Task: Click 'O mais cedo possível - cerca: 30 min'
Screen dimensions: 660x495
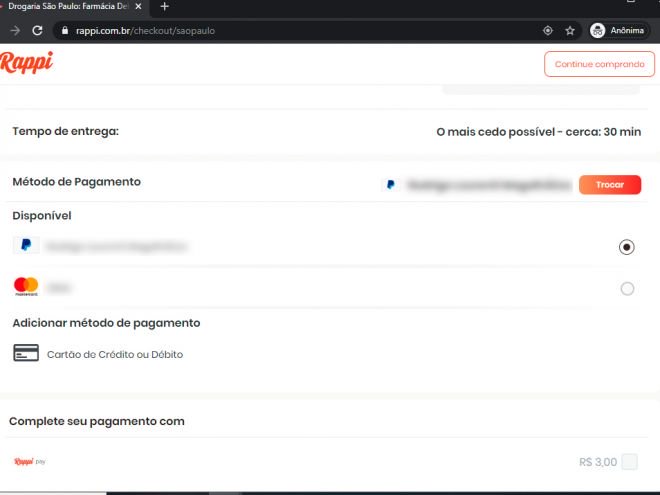Action: coord(539,132)
